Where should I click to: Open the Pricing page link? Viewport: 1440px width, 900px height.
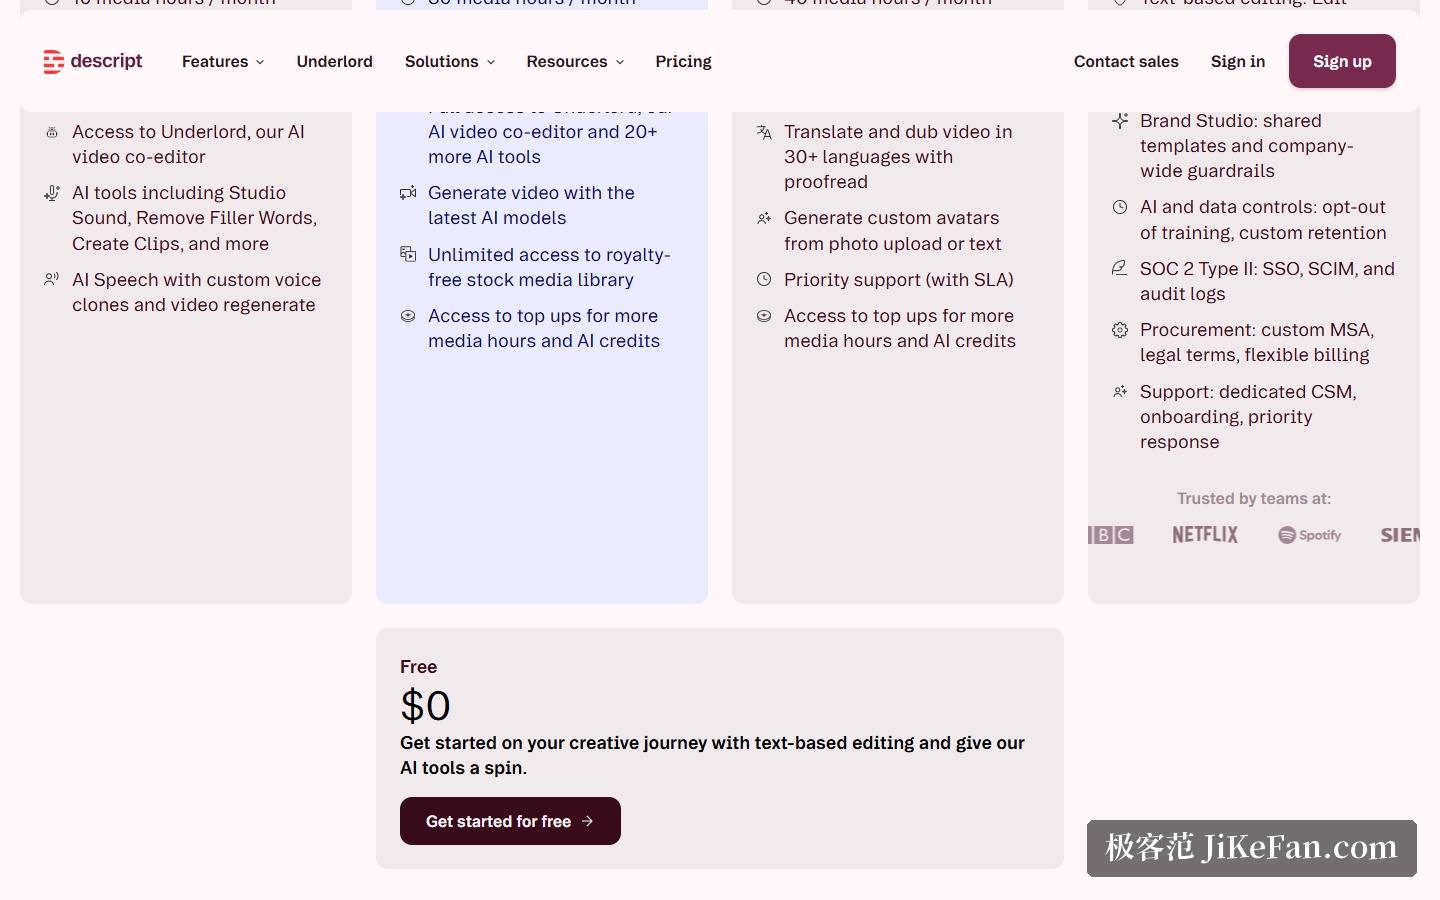coord(684,62)
